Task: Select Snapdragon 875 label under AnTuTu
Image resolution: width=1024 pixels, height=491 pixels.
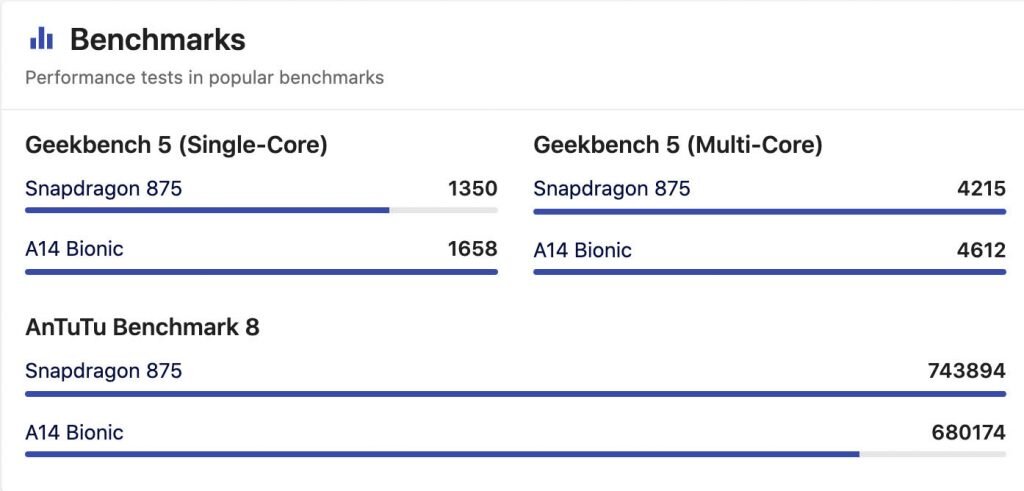Action: tap(104, 371)
